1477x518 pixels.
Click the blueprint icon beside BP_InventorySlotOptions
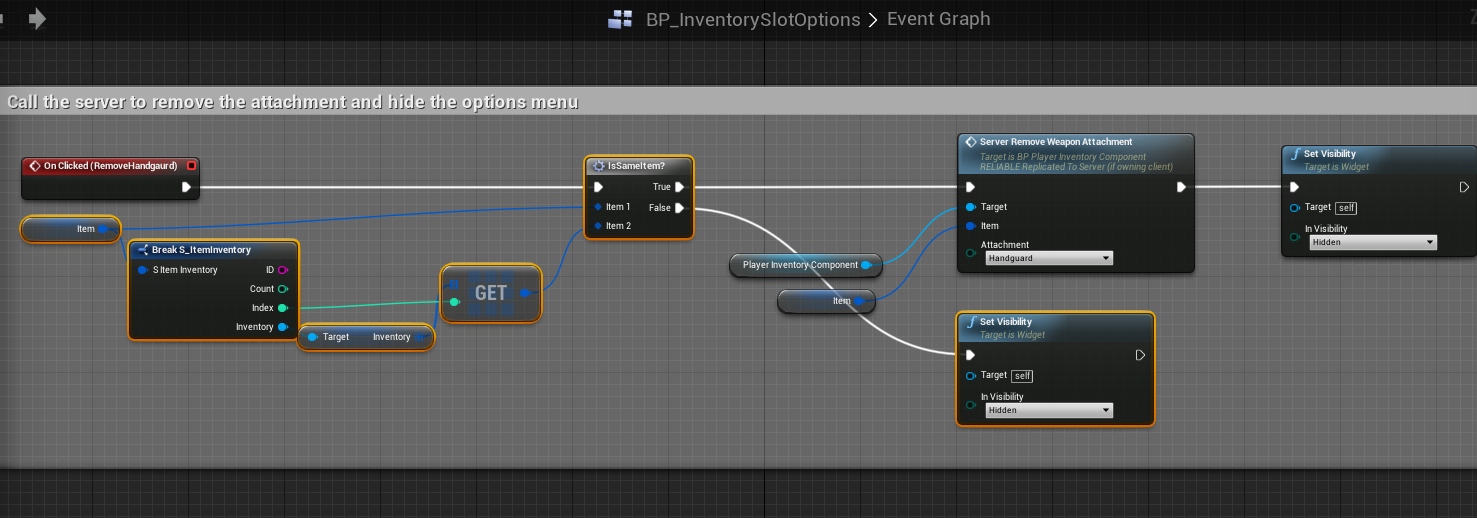(620, 20)
